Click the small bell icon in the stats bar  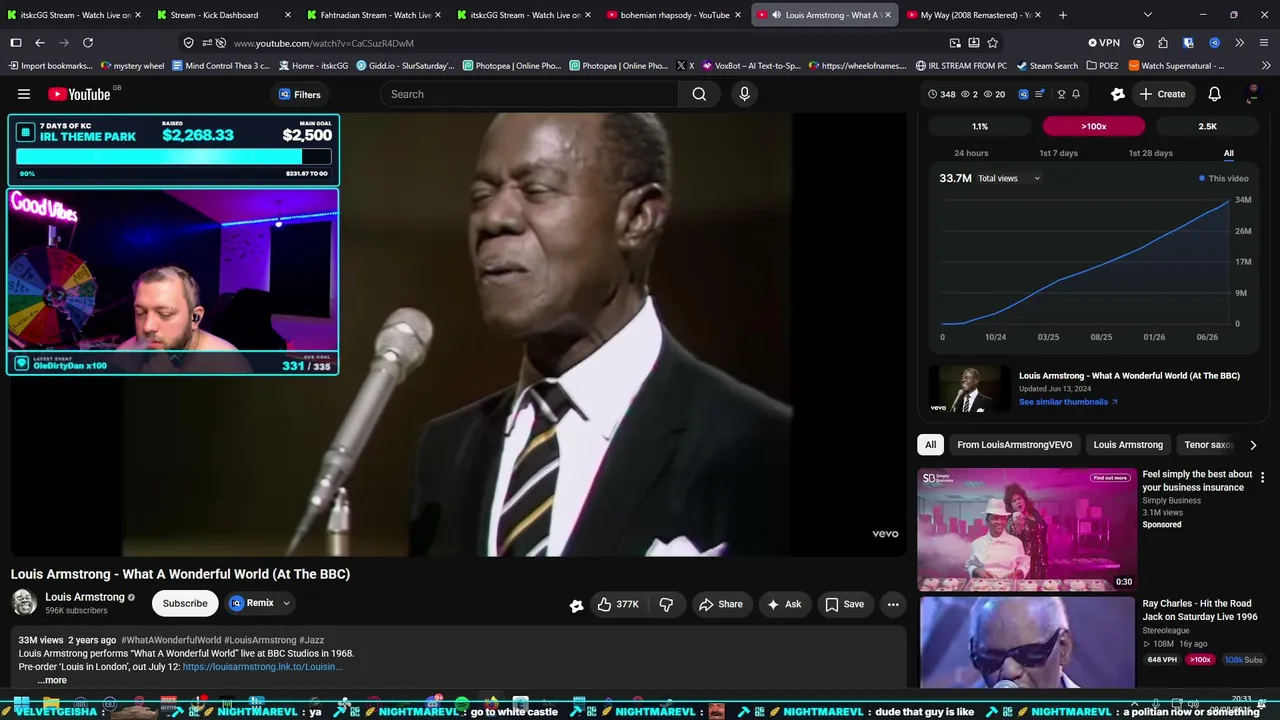point(1076,94)
